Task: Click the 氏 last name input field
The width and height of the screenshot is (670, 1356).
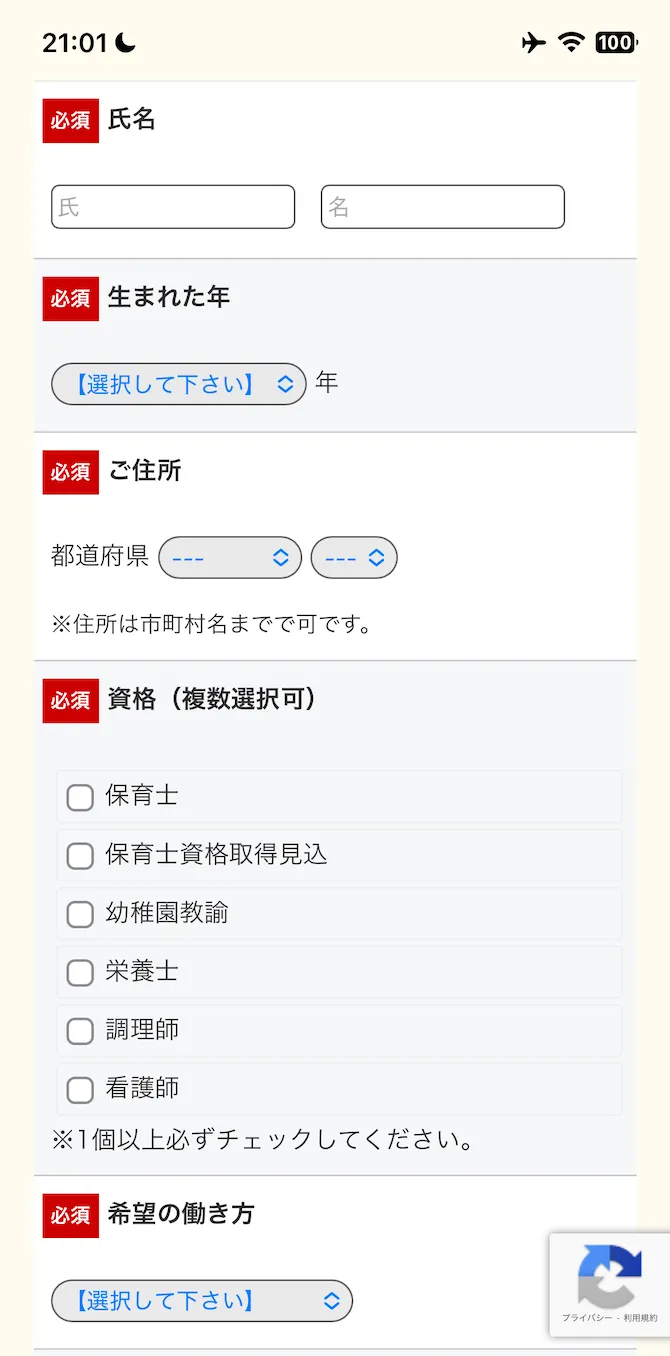Action: [x=172, y=206]
